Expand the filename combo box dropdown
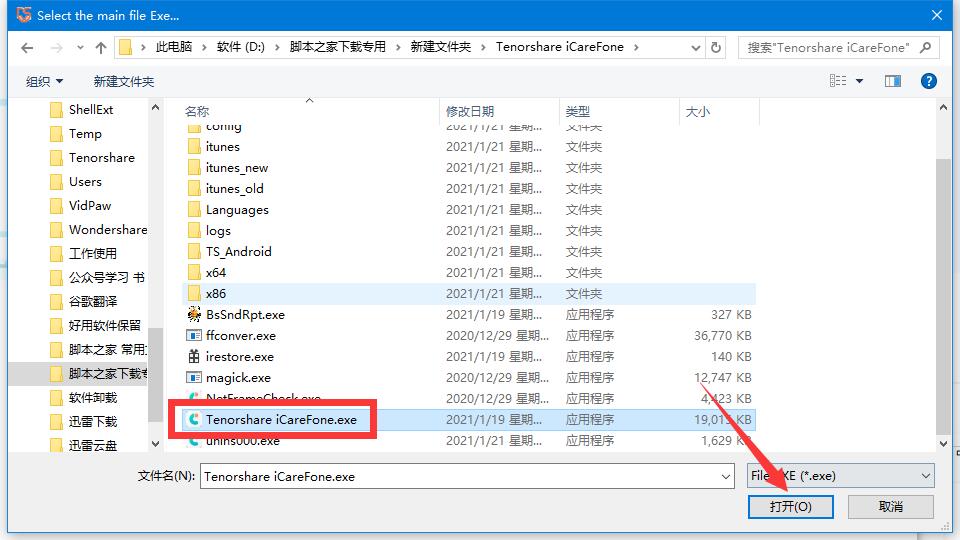The image size is (960, 540). (726, 476)
